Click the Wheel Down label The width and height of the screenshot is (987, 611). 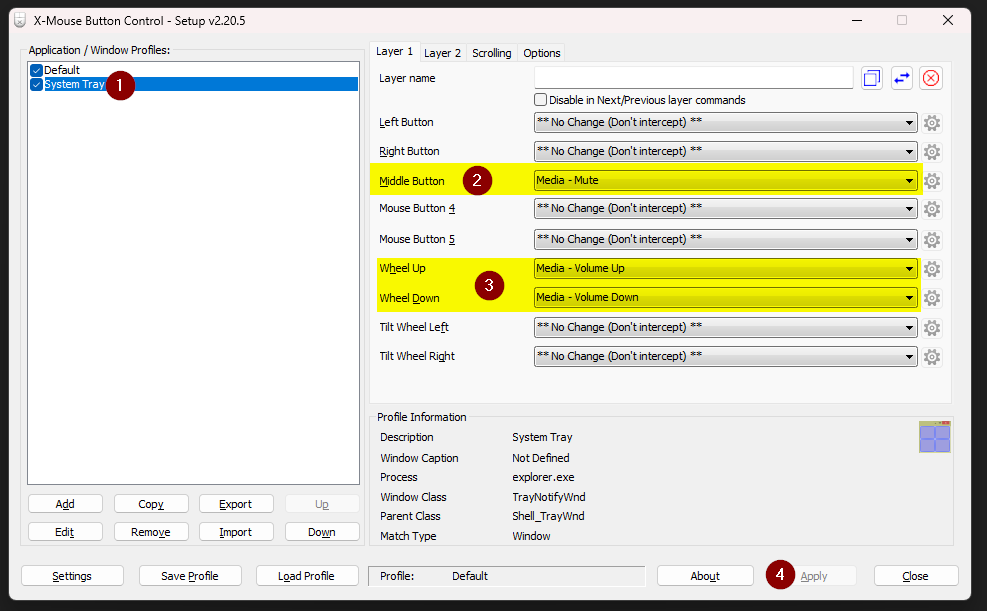click(x=409, y=298)
